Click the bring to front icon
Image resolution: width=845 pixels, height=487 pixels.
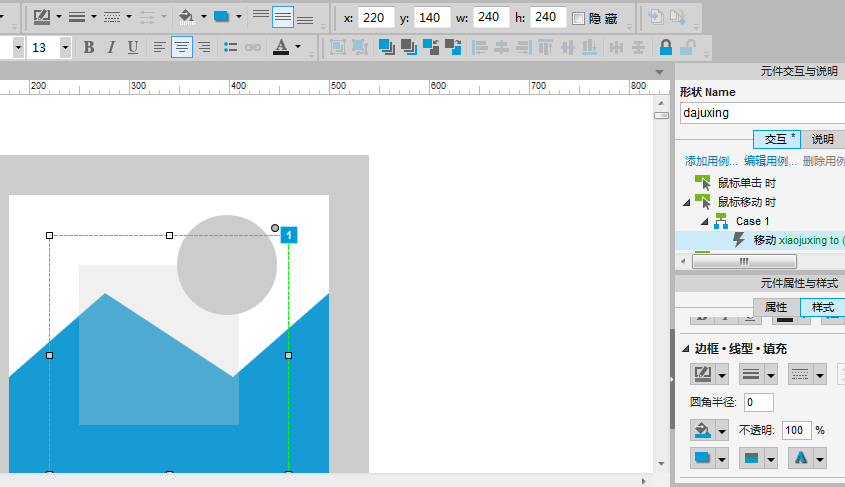[386, 47]
